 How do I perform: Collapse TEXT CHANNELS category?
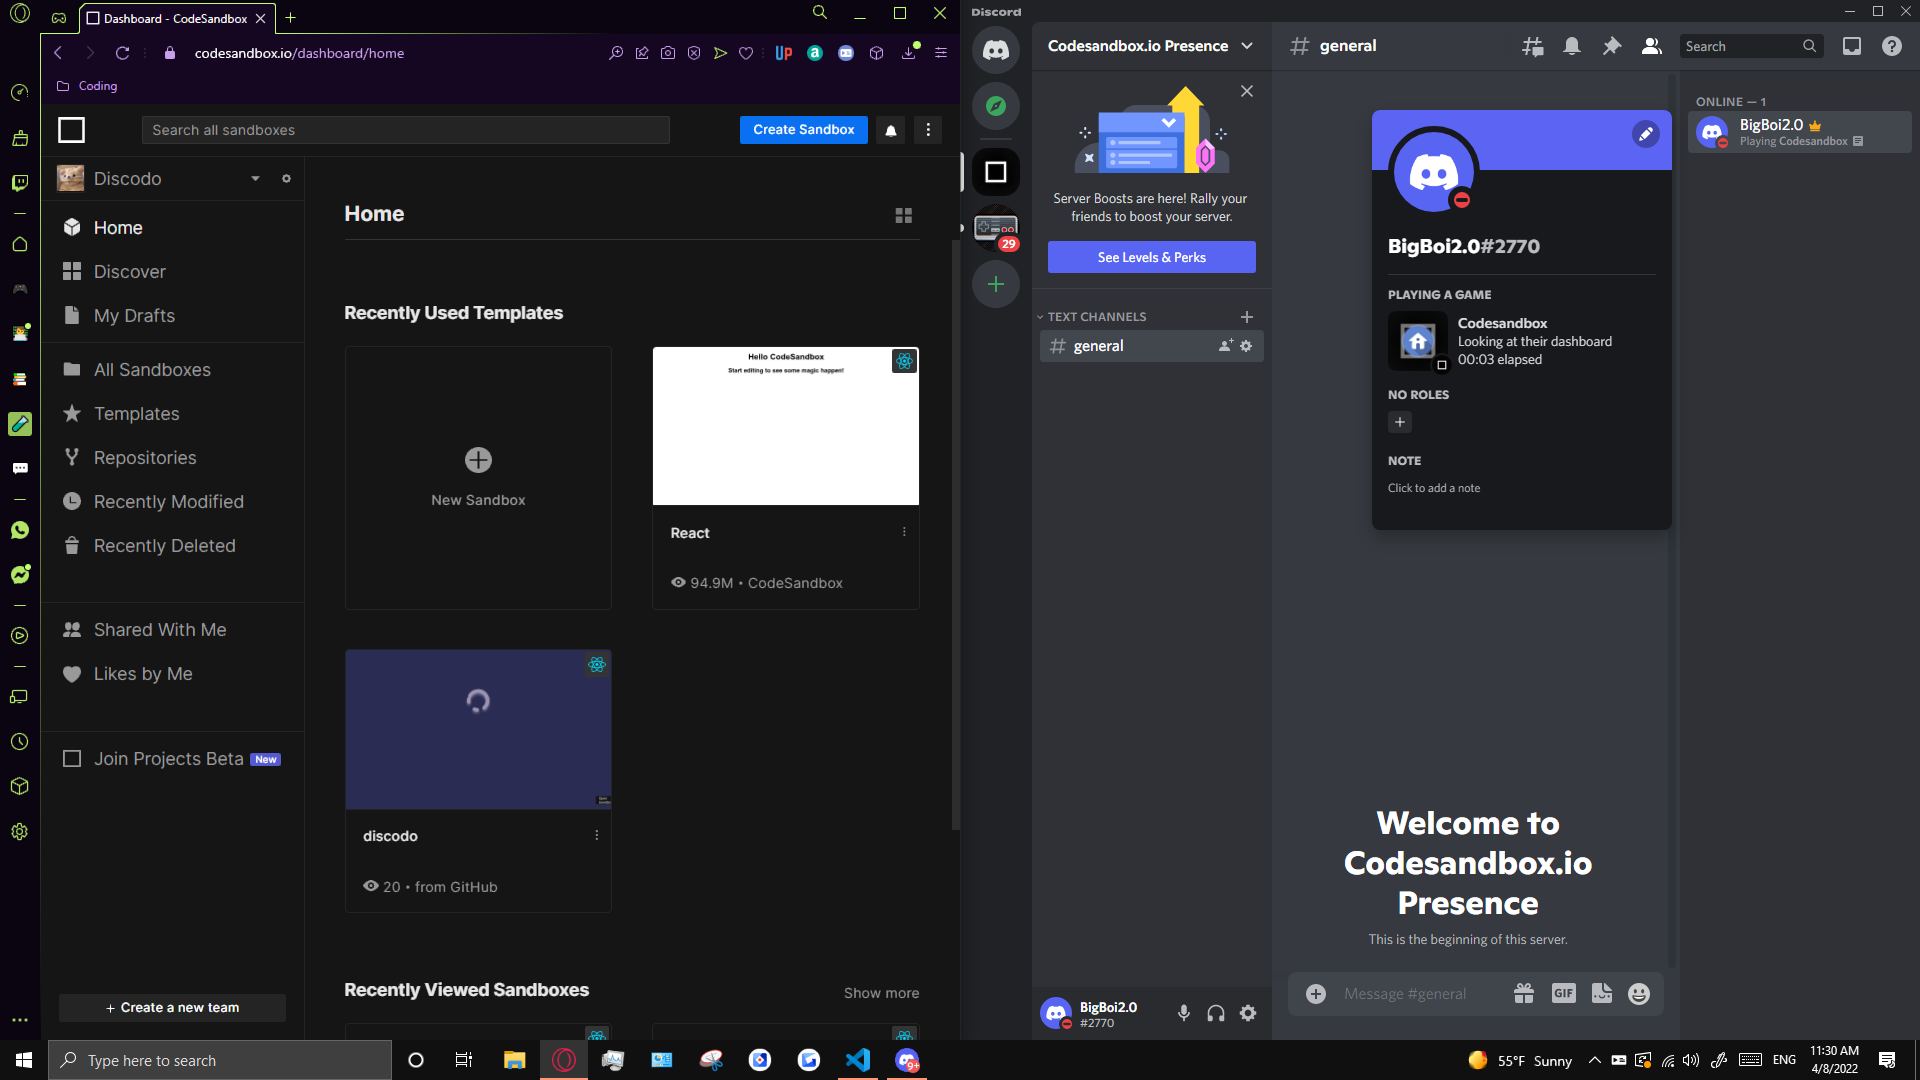coord(1096,317)
